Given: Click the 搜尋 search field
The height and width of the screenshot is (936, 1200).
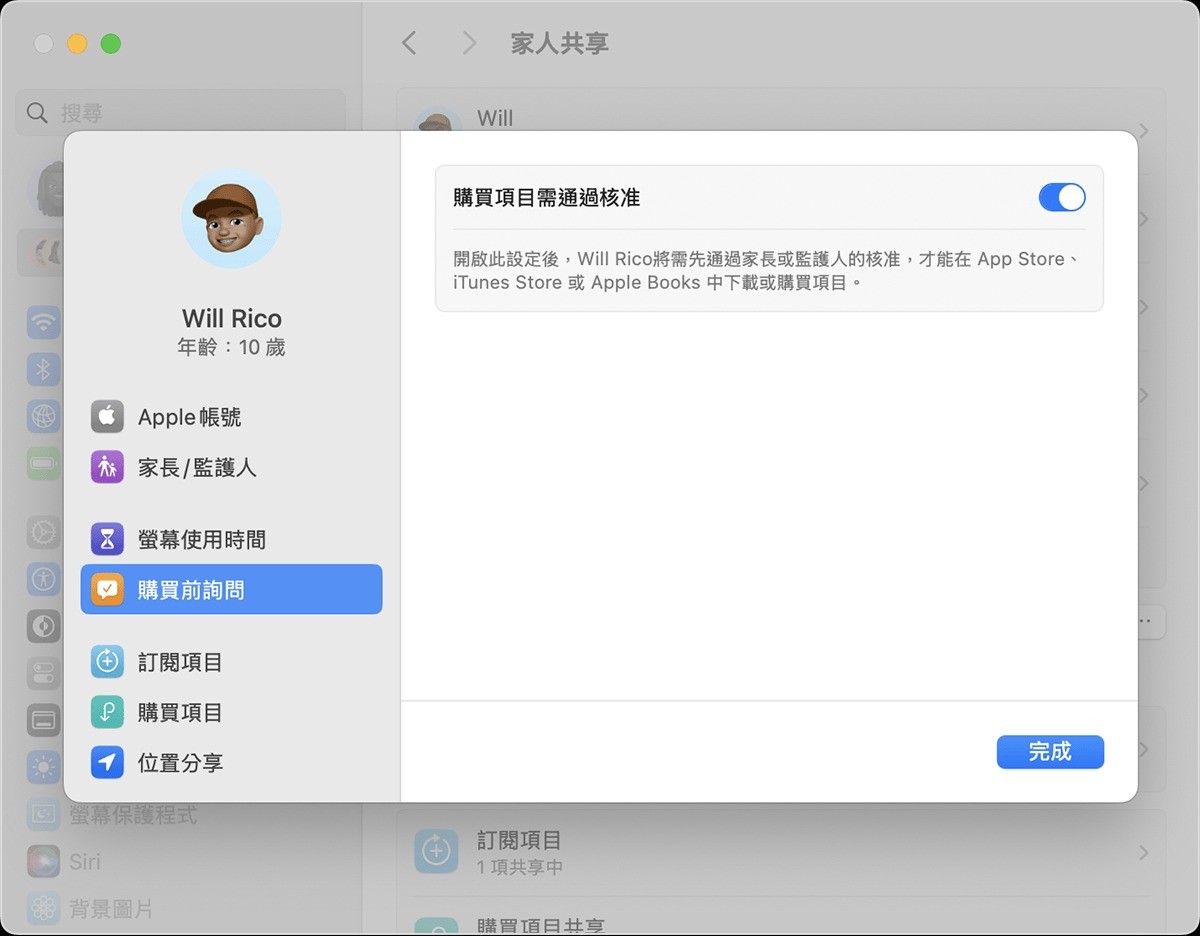Looking at the screenshot, I should point(180,113).
